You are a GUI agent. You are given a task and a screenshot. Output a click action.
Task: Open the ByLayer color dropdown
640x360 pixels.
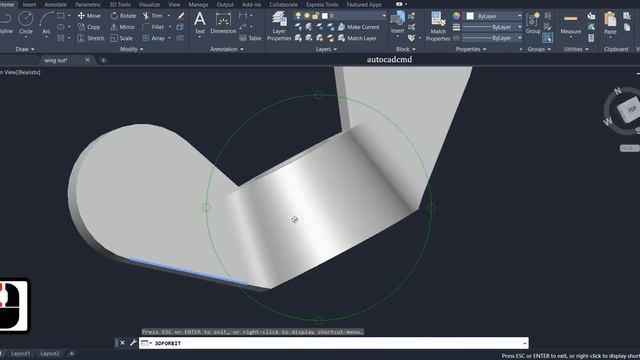519,16
